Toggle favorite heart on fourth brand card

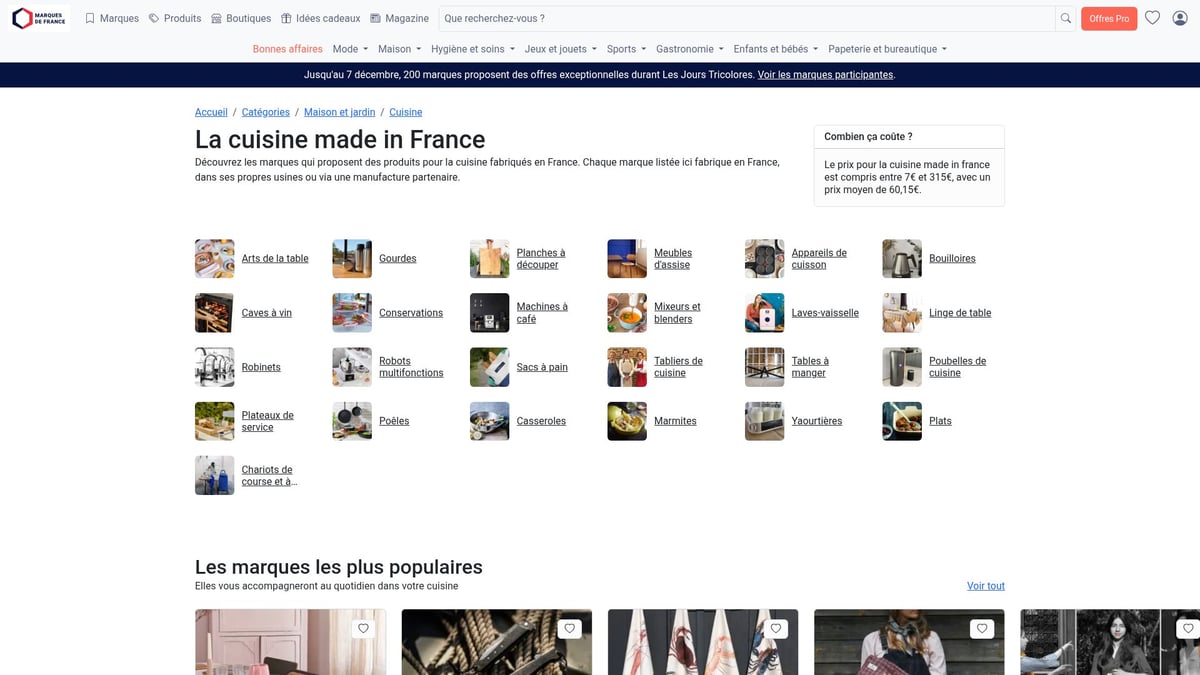tap(982, 629)
